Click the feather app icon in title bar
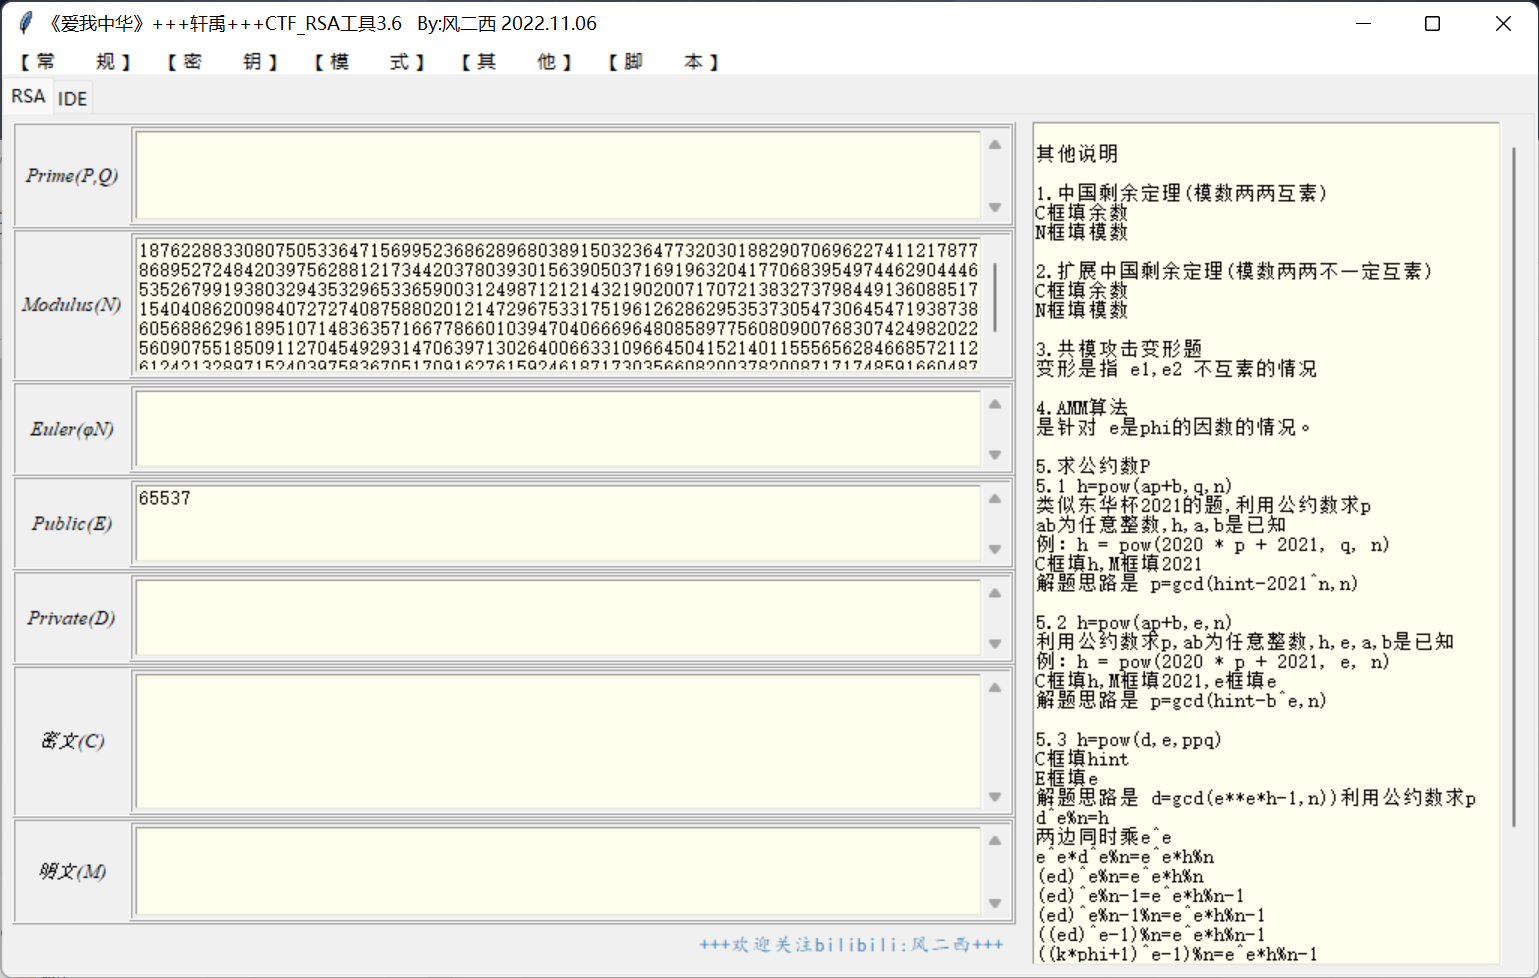 click(x=26, y=23)
